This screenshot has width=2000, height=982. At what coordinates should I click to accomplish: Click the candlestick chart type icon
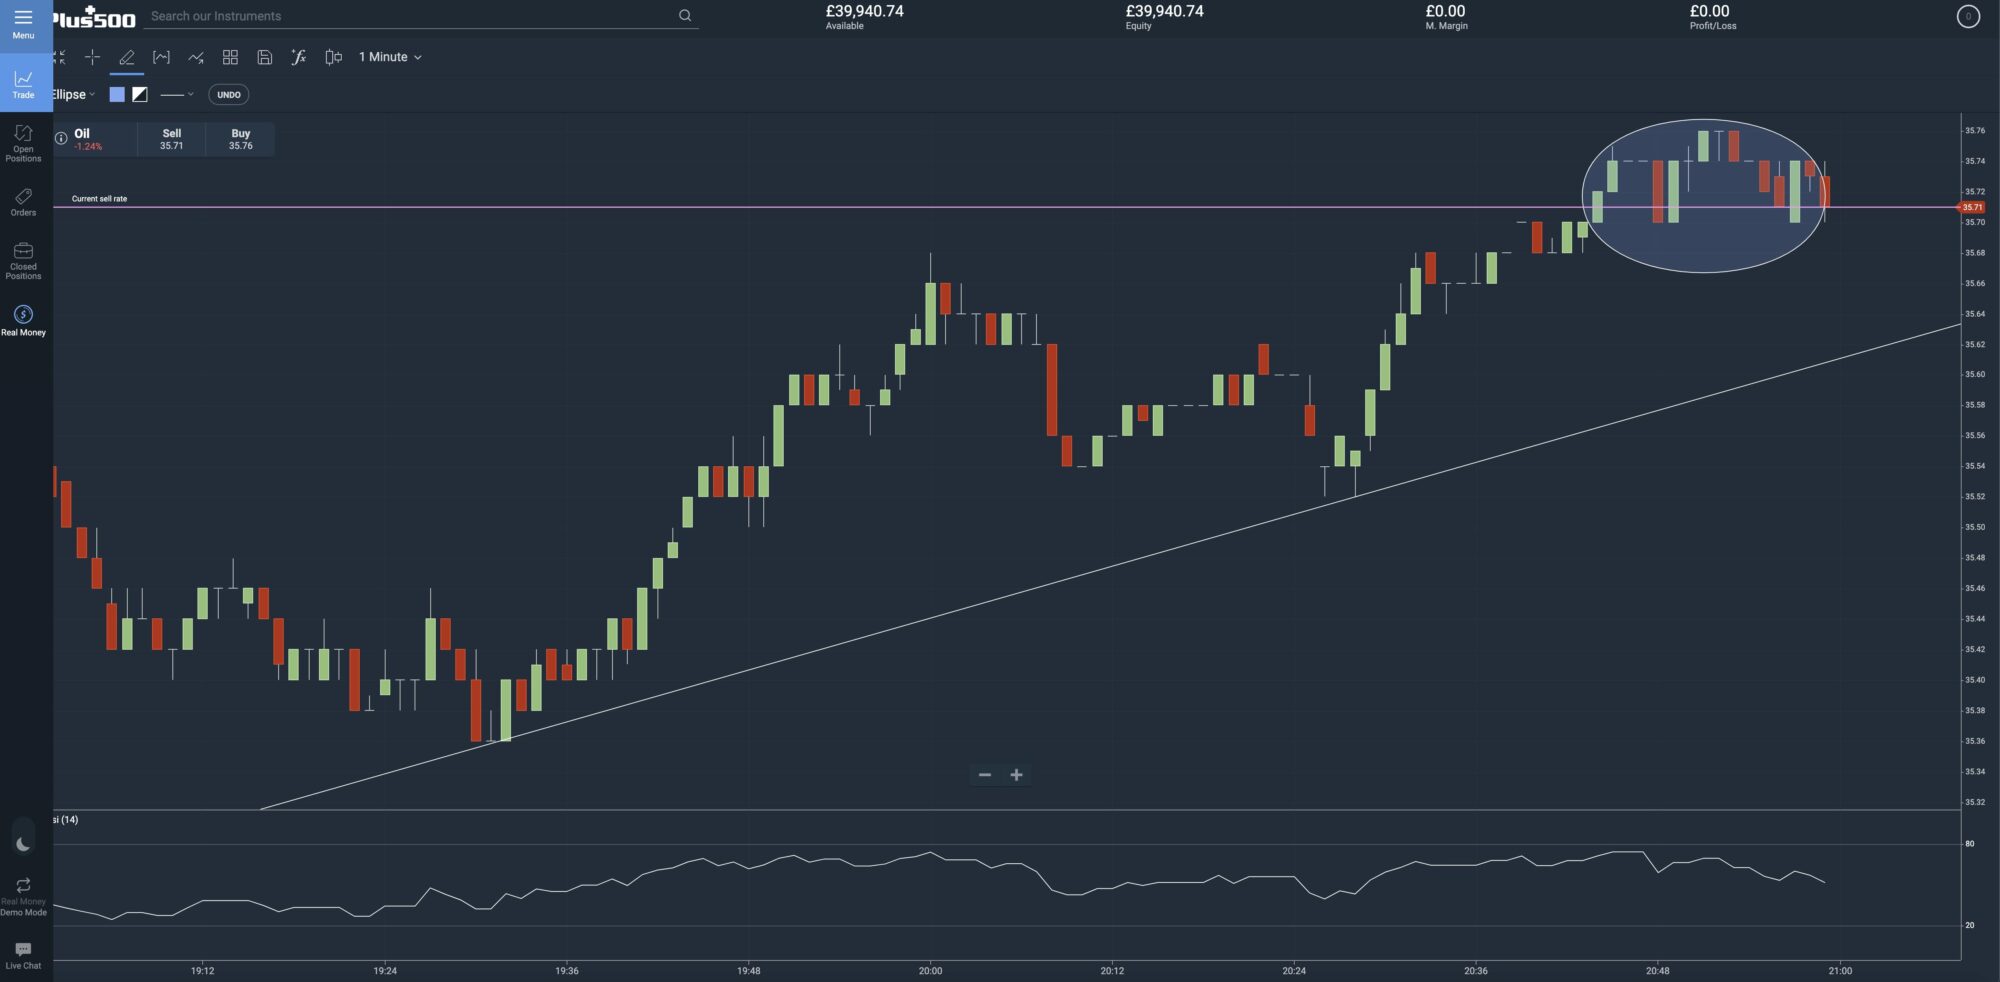333,58
